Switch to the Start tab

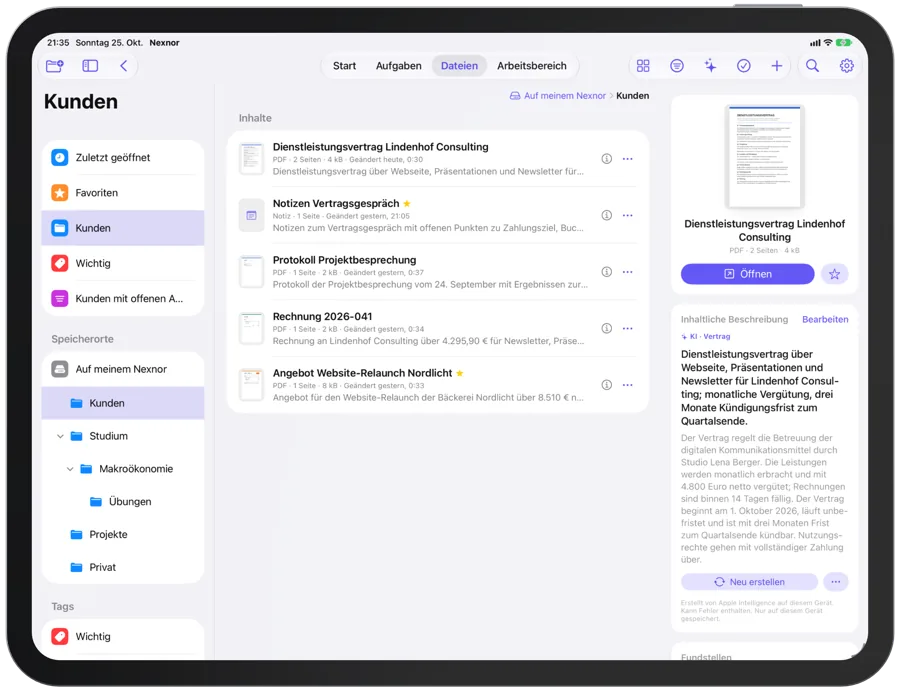point(344,66)
